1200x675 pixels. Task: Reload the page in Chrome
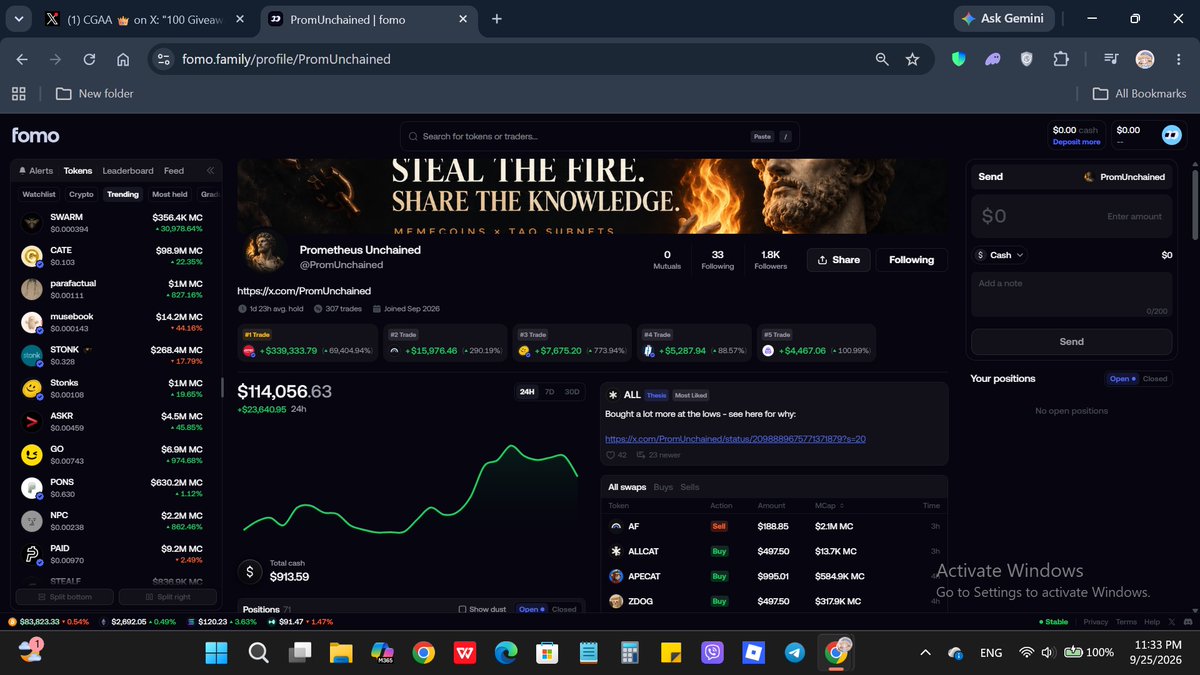click(x=89, y=59)
